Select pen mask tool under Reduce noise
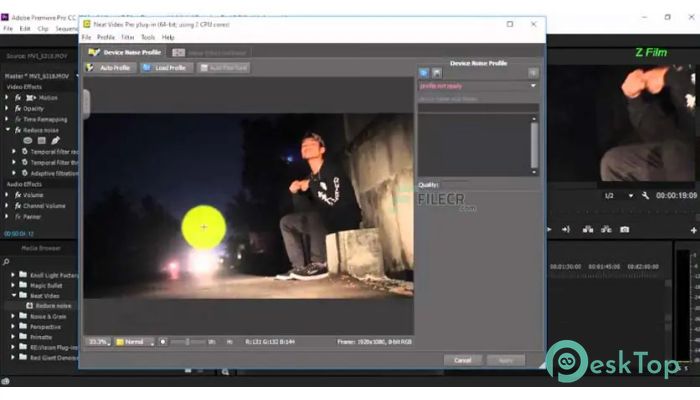 point(55,141)
